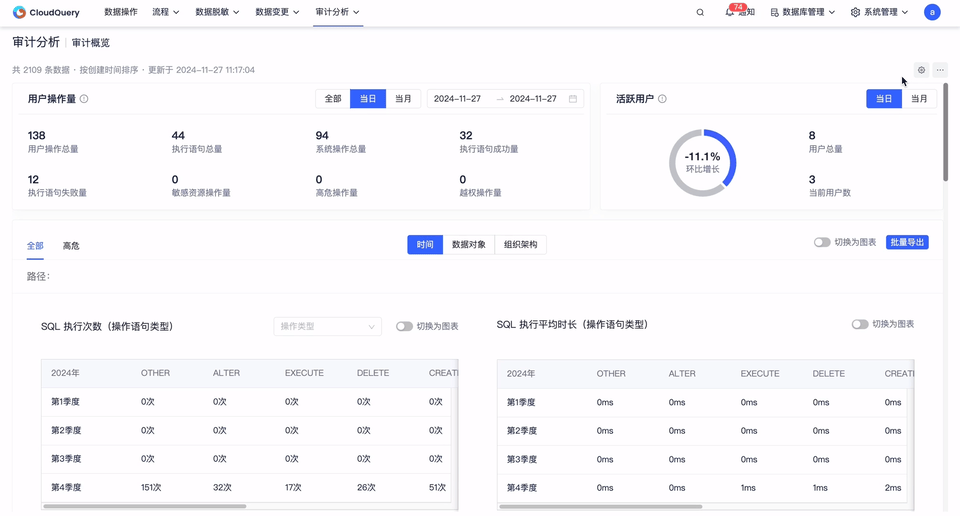Click the -11.1% growth ring chart
This screenshot has width=960, height=516.
[702, 162]
